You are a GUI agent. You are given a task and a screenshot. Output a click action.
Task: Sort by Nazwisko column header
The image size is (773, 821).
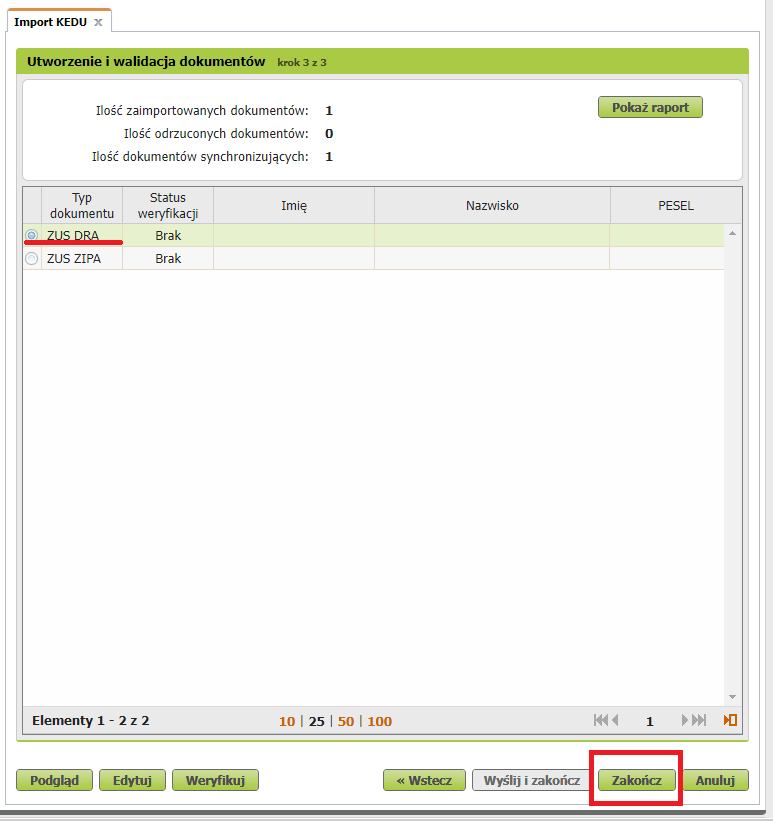tap(492, 205)
